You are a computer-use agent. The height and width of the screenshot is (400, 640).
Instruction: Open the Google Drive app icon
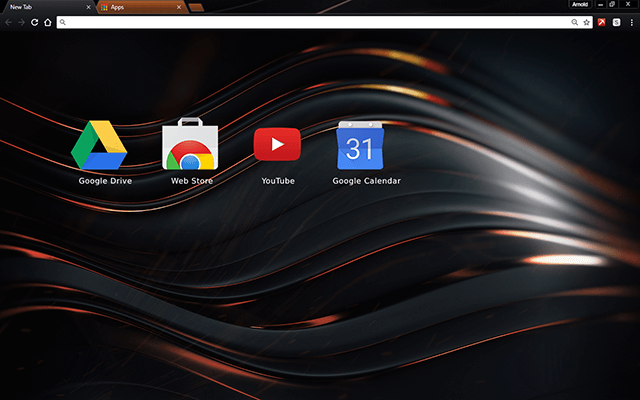(x=99, y=145)
